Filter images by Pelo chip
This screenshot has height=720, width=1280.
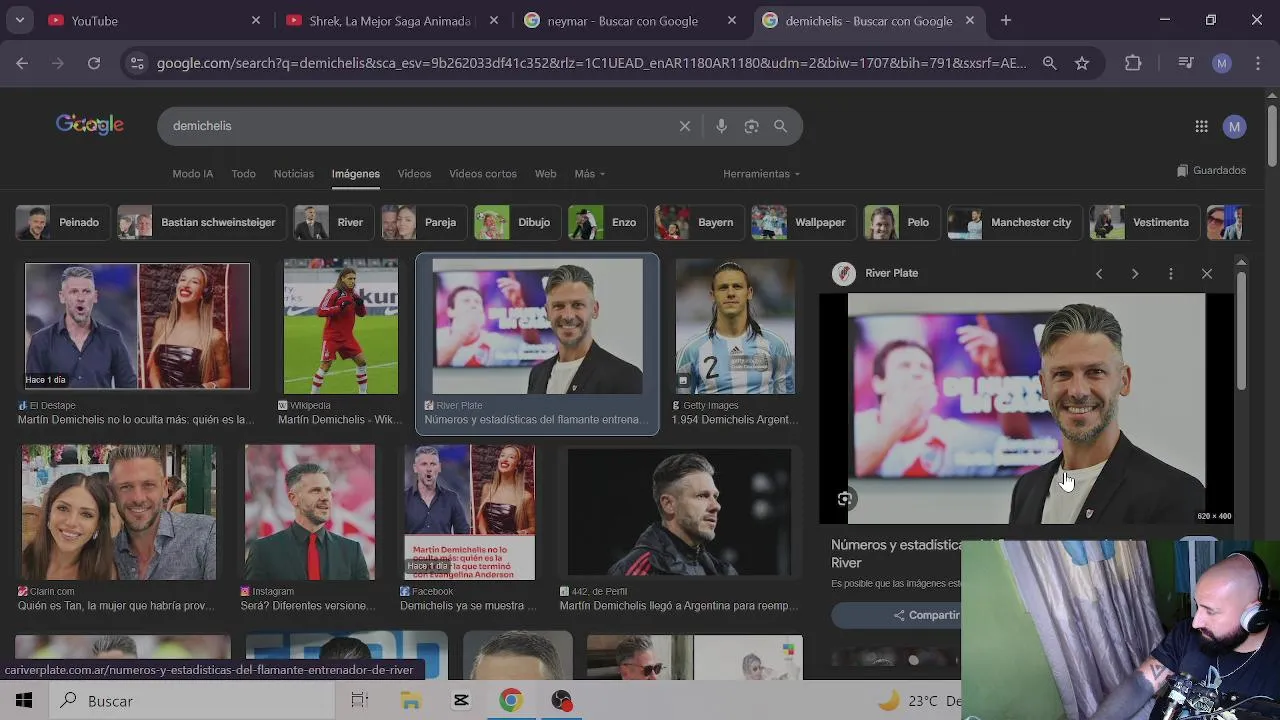[901, 222]
